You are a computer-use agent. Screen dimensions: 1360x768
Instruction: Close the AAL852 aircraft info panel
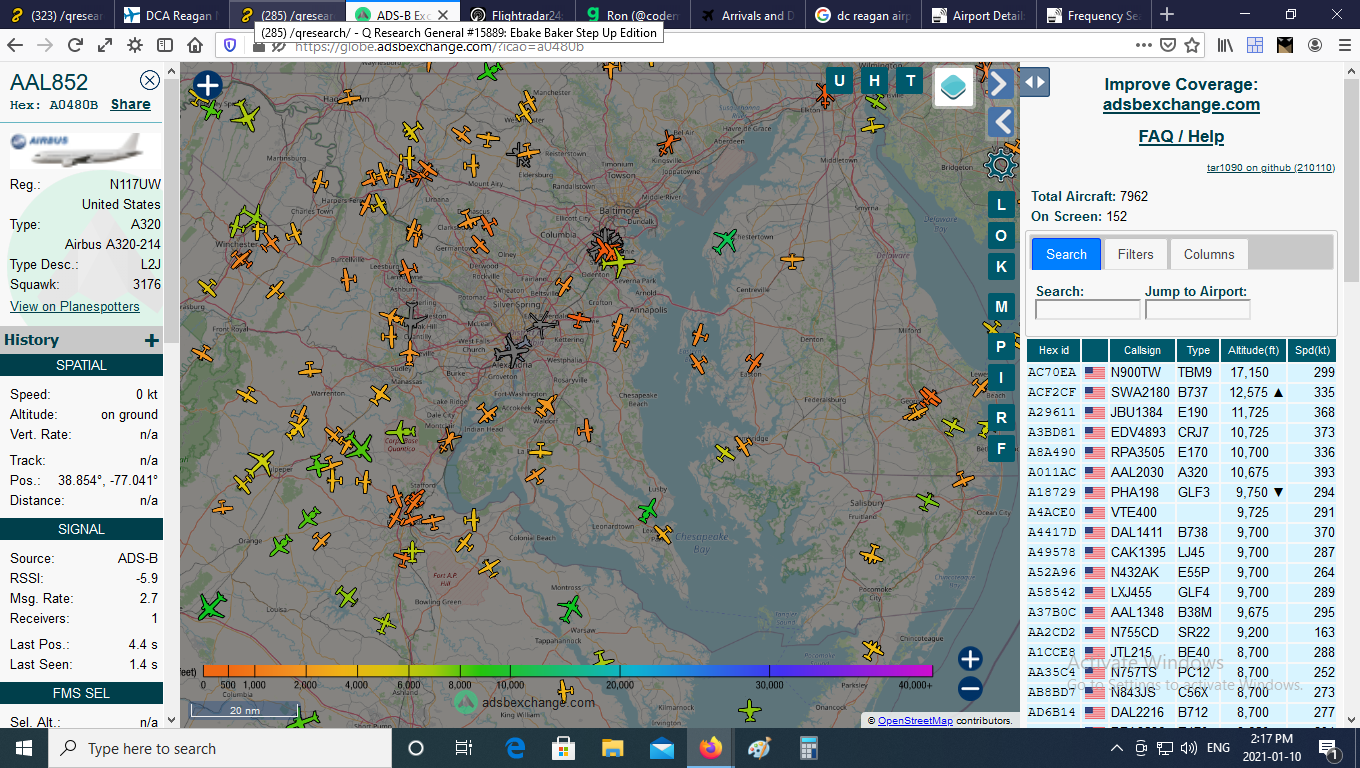click(x=150, y=81)
